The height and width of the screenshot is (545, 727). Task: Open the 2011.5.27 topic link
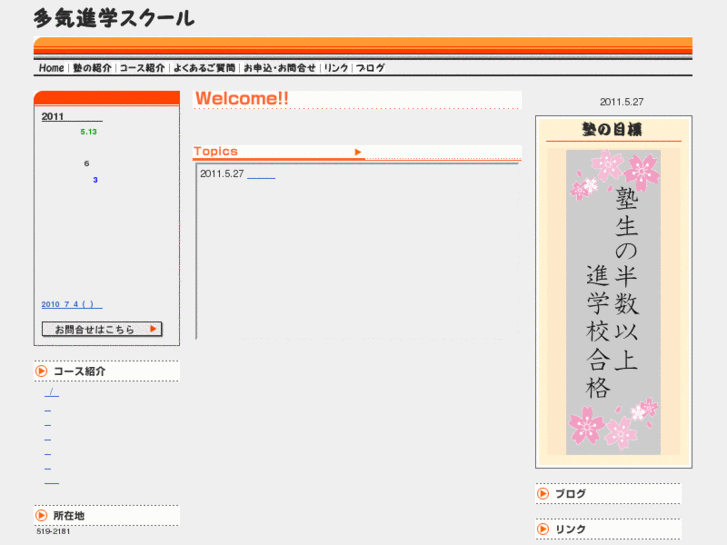(x=261, y=174)
